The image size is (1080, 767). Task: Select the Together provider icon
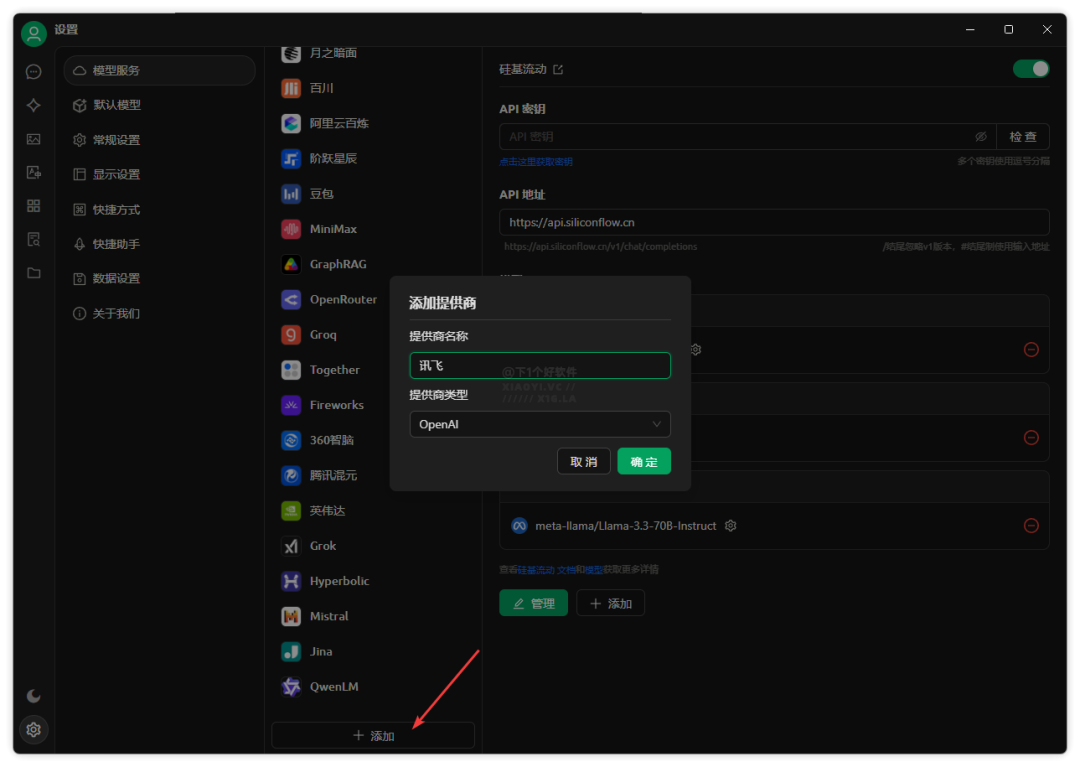coord(291,370)
